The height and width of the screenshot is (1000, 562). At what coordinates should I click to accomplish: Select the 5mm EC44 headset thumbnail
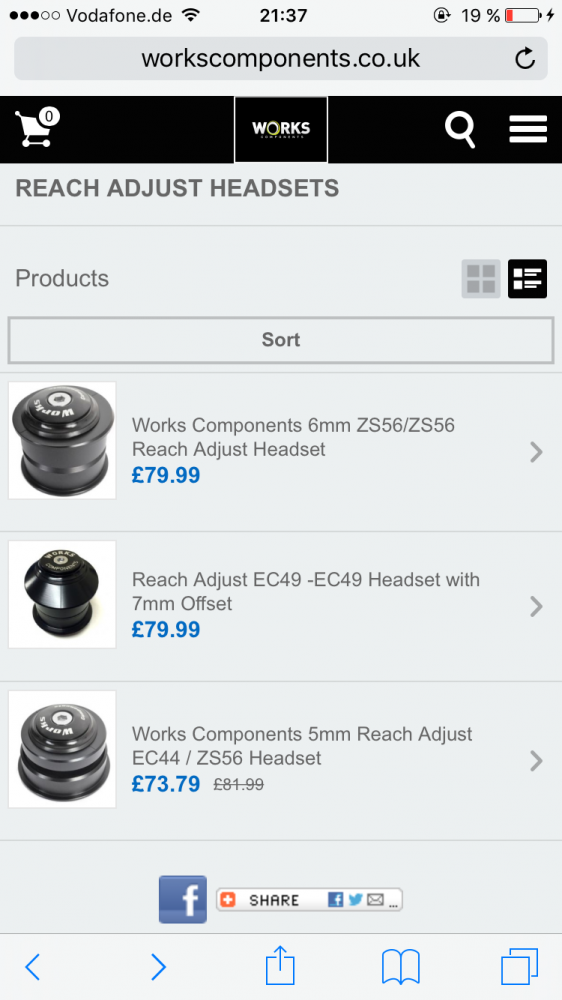click(62, 749)
